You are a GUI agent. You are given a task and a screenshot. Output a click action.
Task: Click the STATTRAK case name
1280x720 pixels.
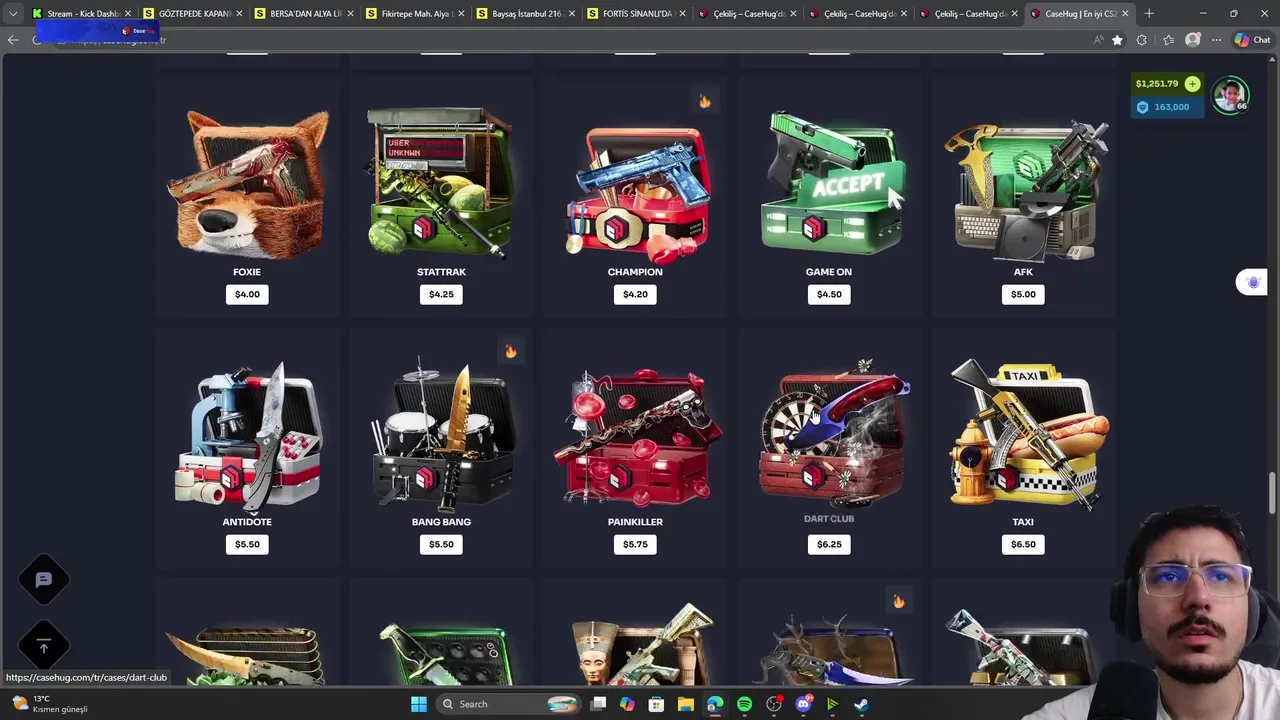(441, 272)
